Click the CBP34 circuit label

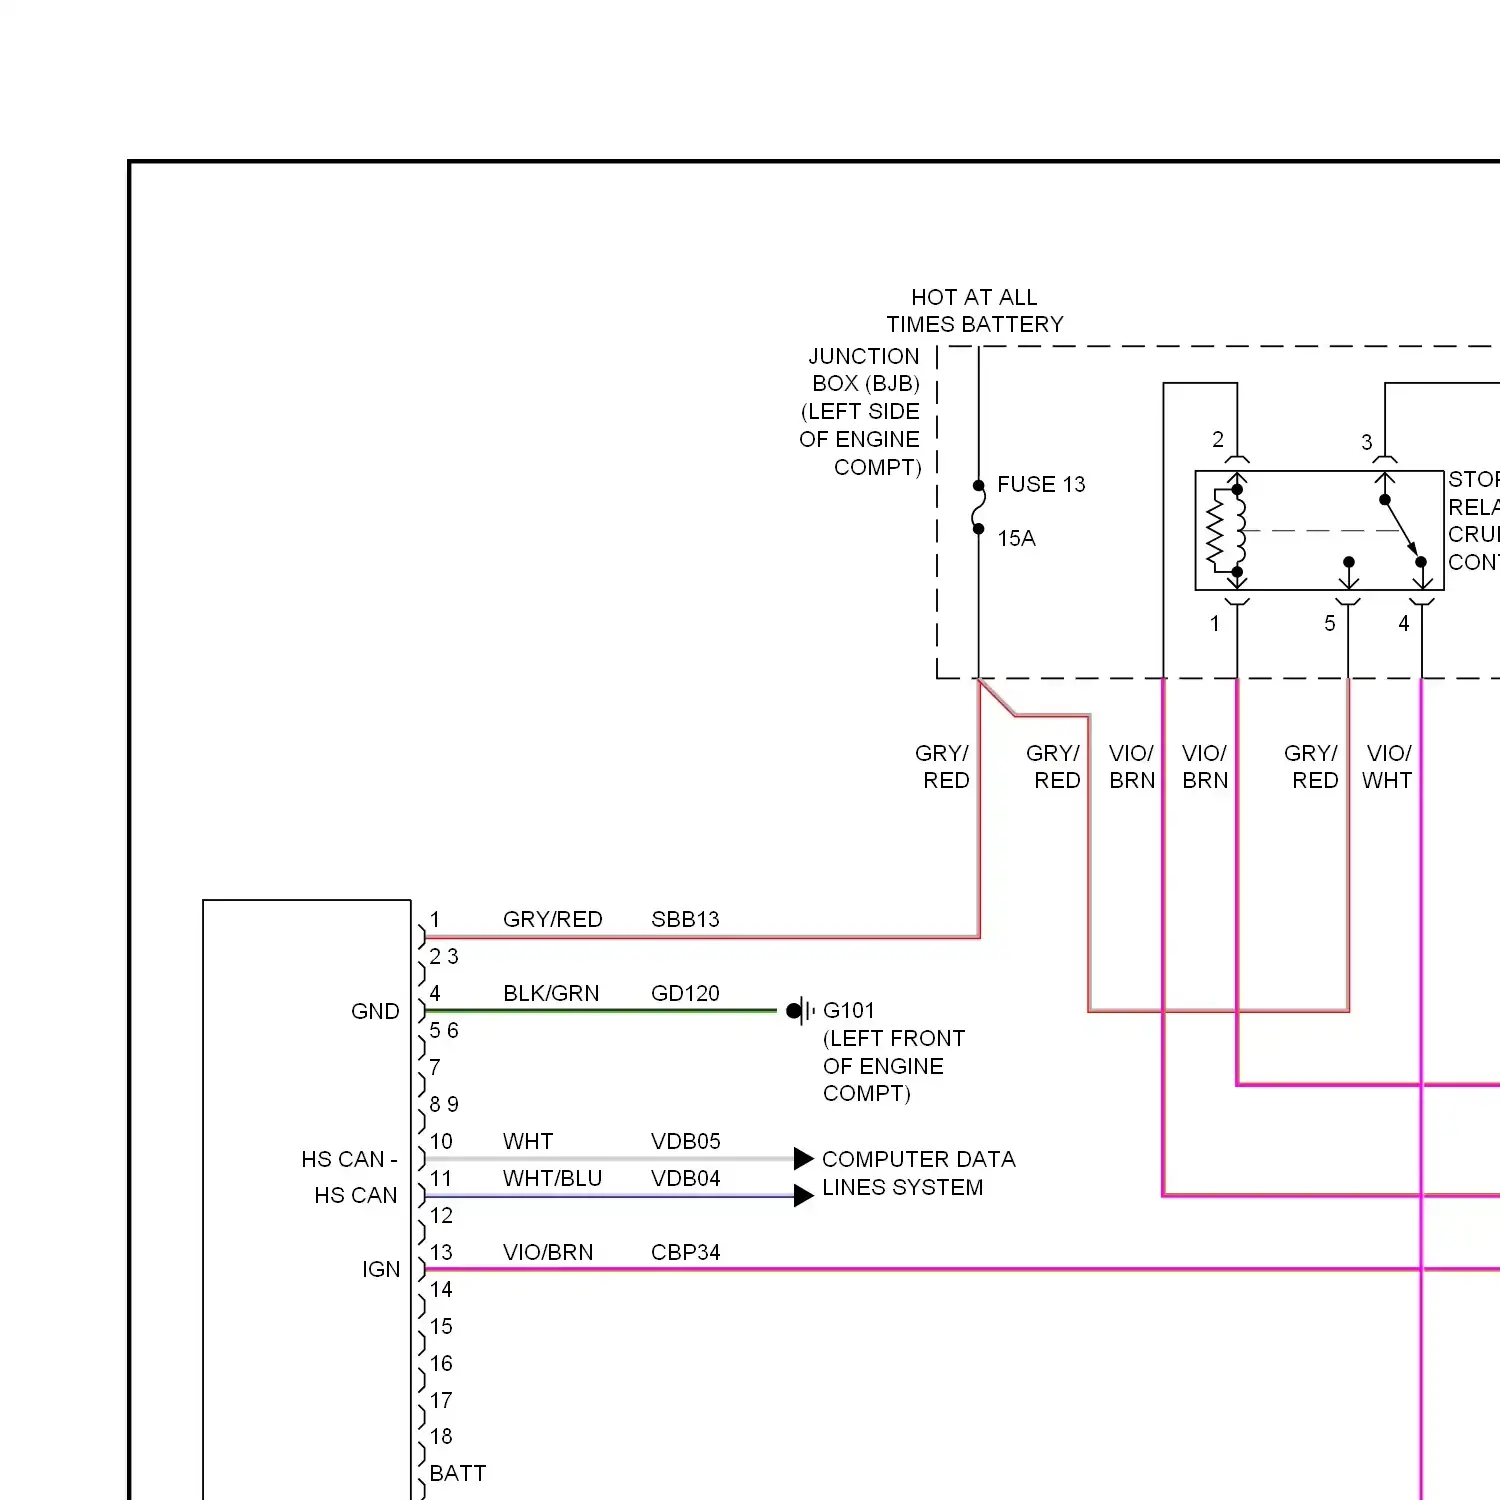click(x=685, y=1252)
